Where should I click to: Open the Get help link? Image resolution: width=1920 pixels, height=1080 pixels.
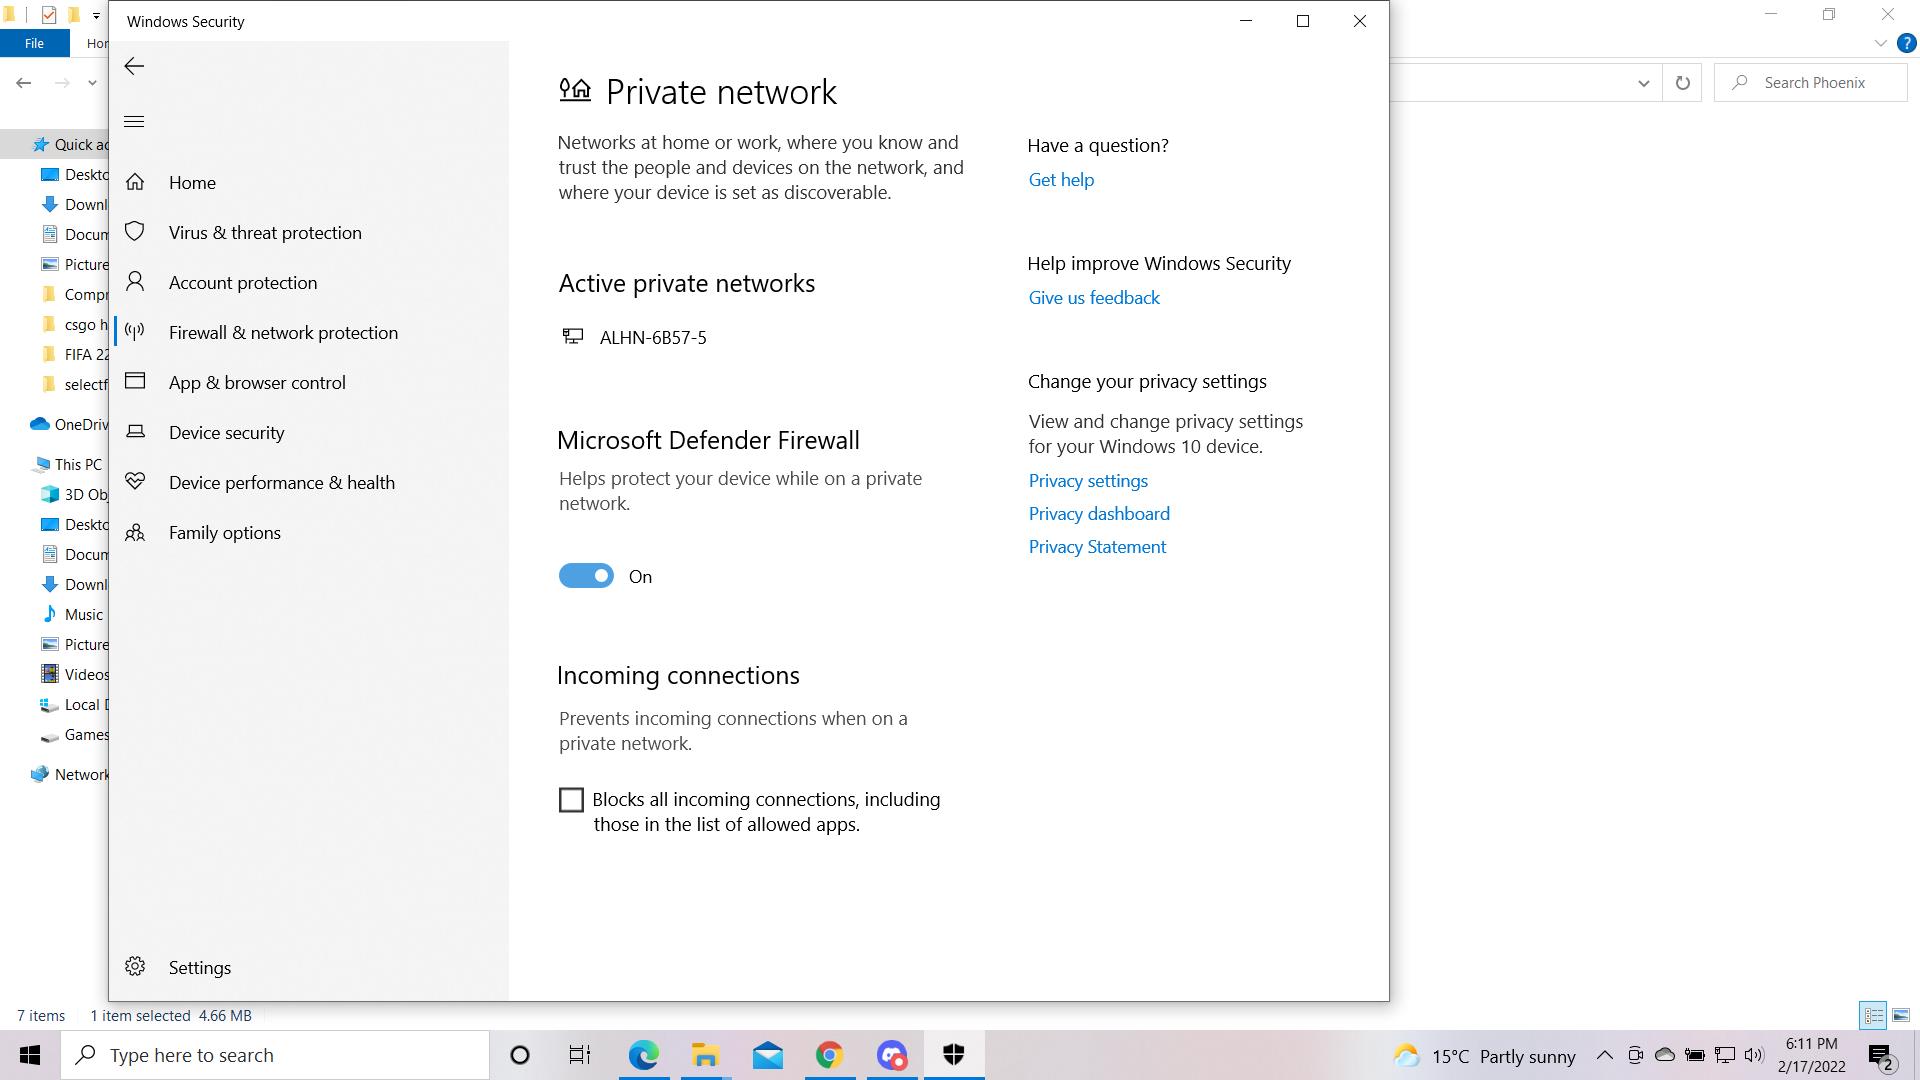click(x=1061, y=180)
